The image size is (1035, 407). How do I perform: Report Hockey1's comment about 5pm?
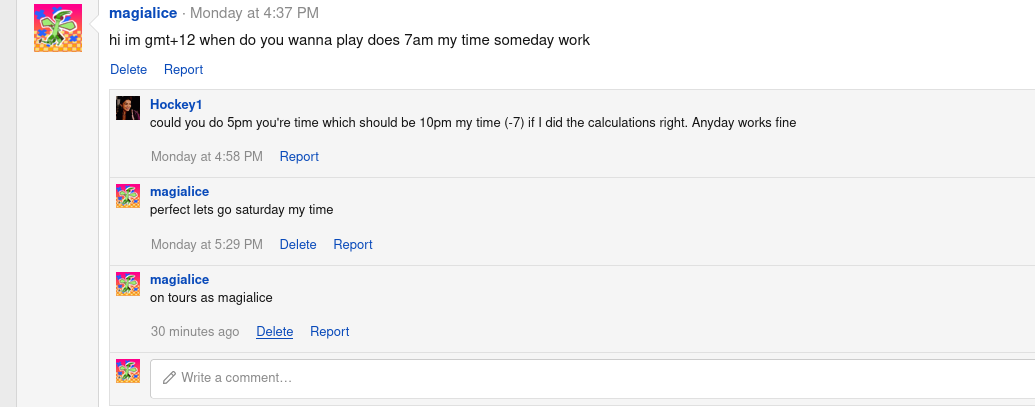click(x=299, y=156)
